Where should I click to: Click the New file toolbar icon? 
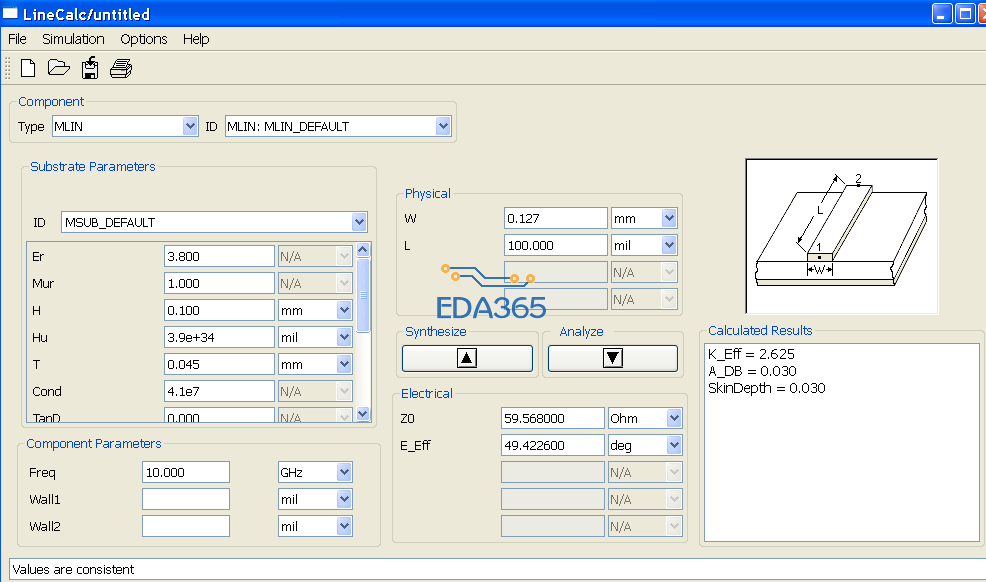coord(28,68)
